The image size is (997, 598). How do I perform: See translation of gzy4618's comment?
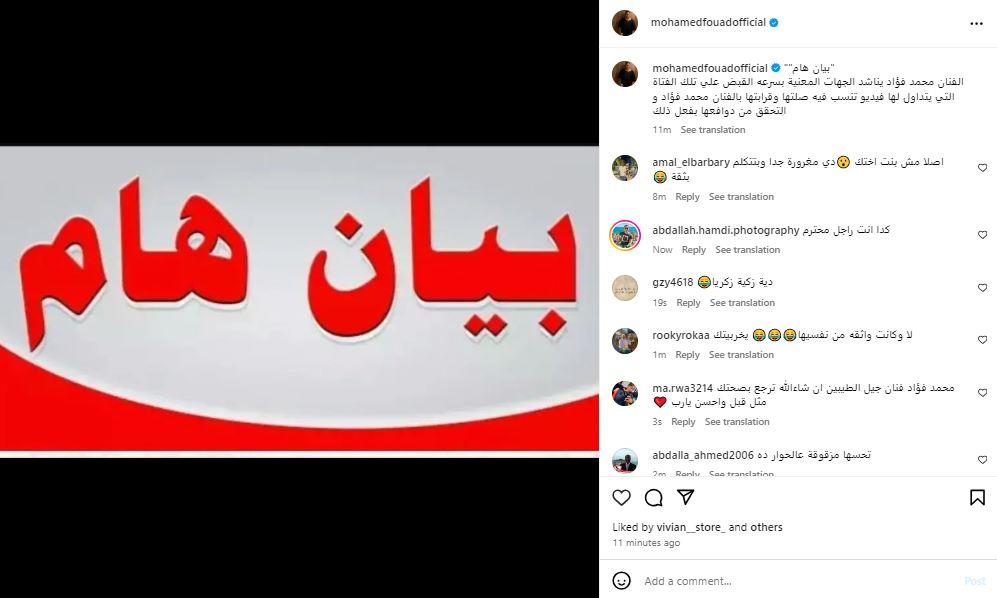pos(742,303)
